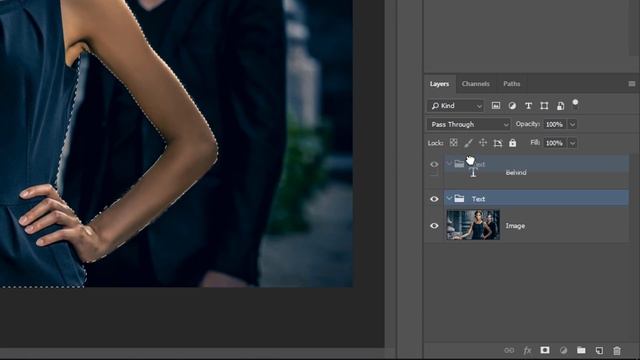Switch to the Layers tab
The image size is (640, 360).
[439, 84]
